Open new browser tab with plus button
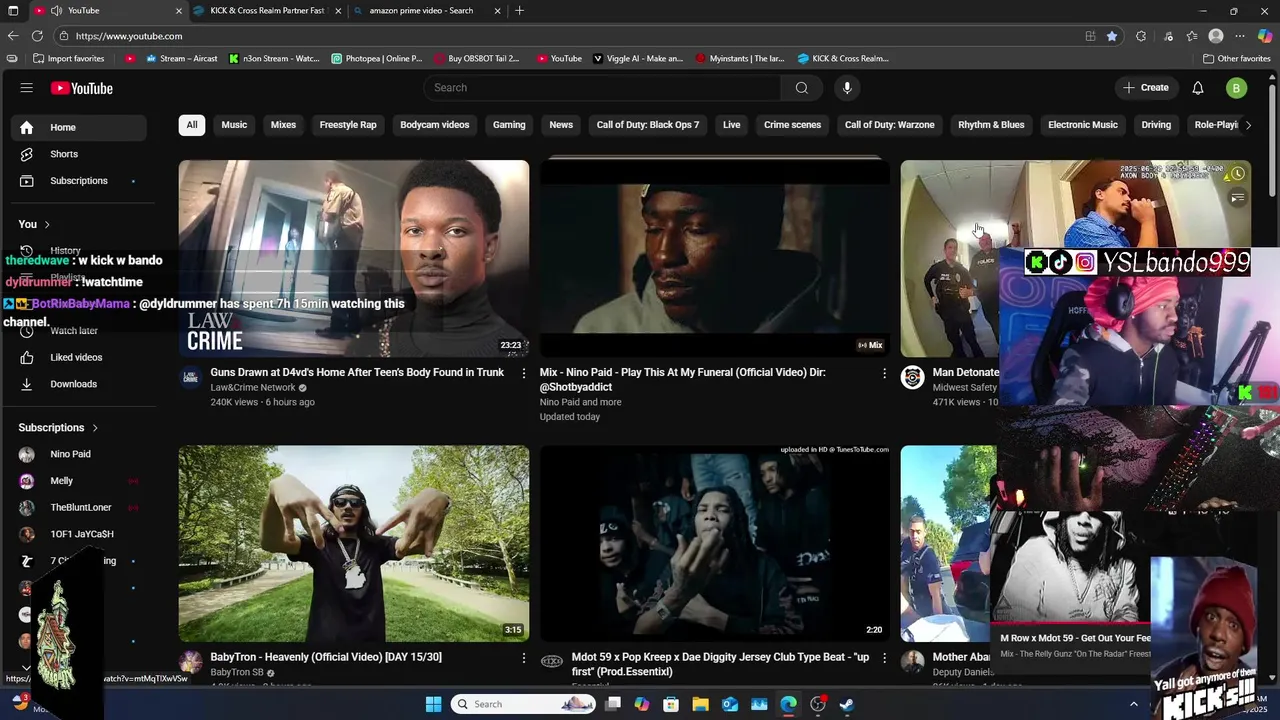1280x720 pixels. [x=519, y=11]
